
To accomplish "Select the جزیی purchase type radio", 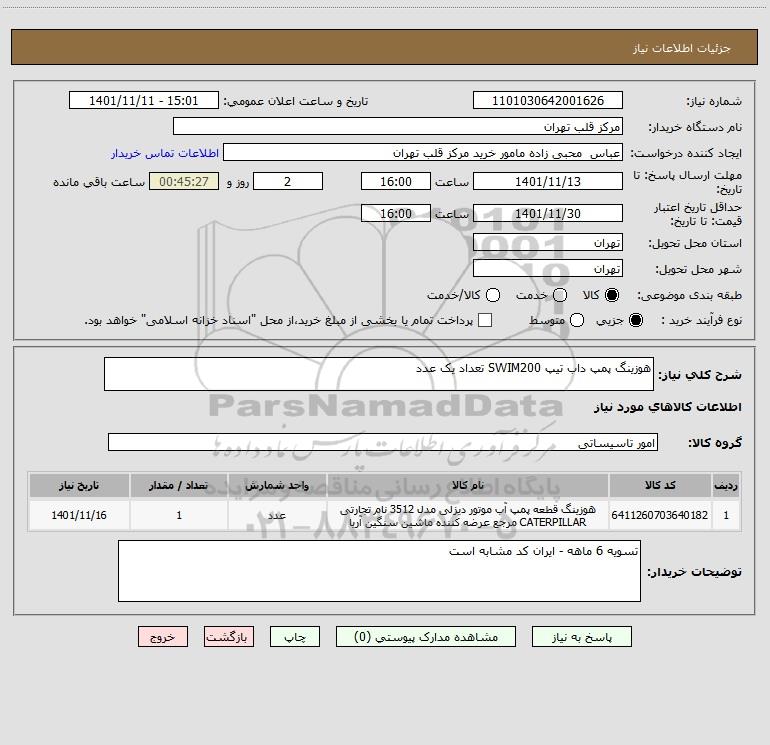I will coord(635,320).
